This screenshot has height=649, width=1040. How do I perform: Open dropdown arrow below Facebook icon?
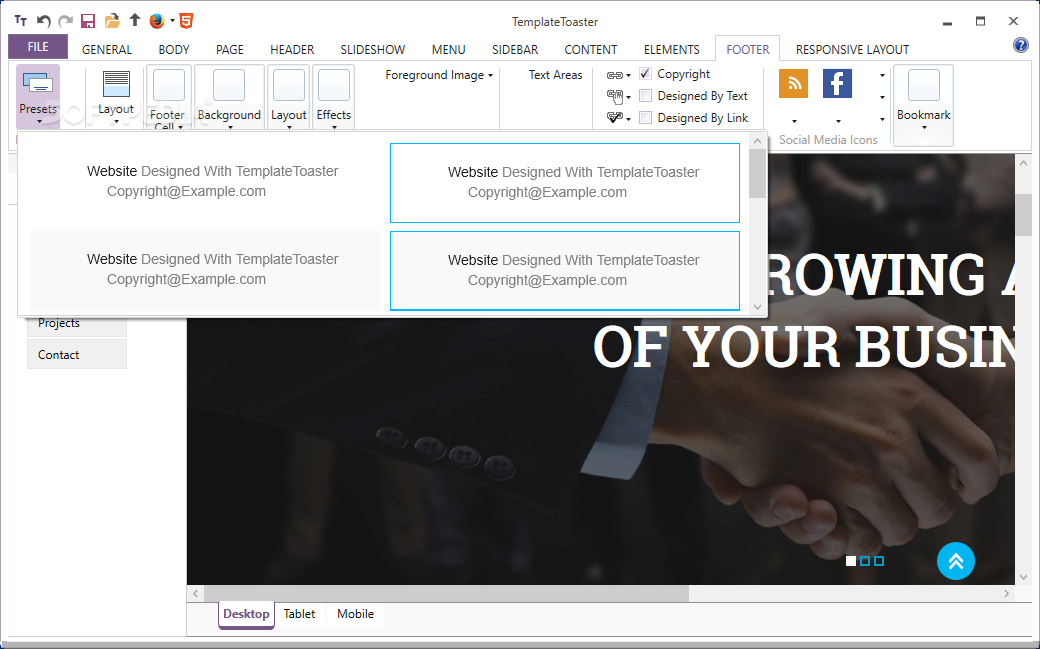[x=838, y=121]
